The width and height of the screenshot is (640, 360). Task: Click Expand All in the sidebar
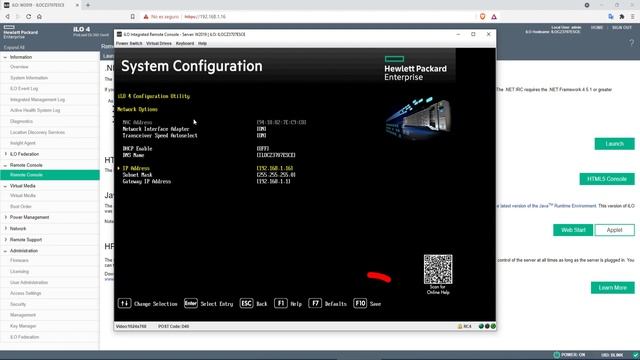click(14, 47)
